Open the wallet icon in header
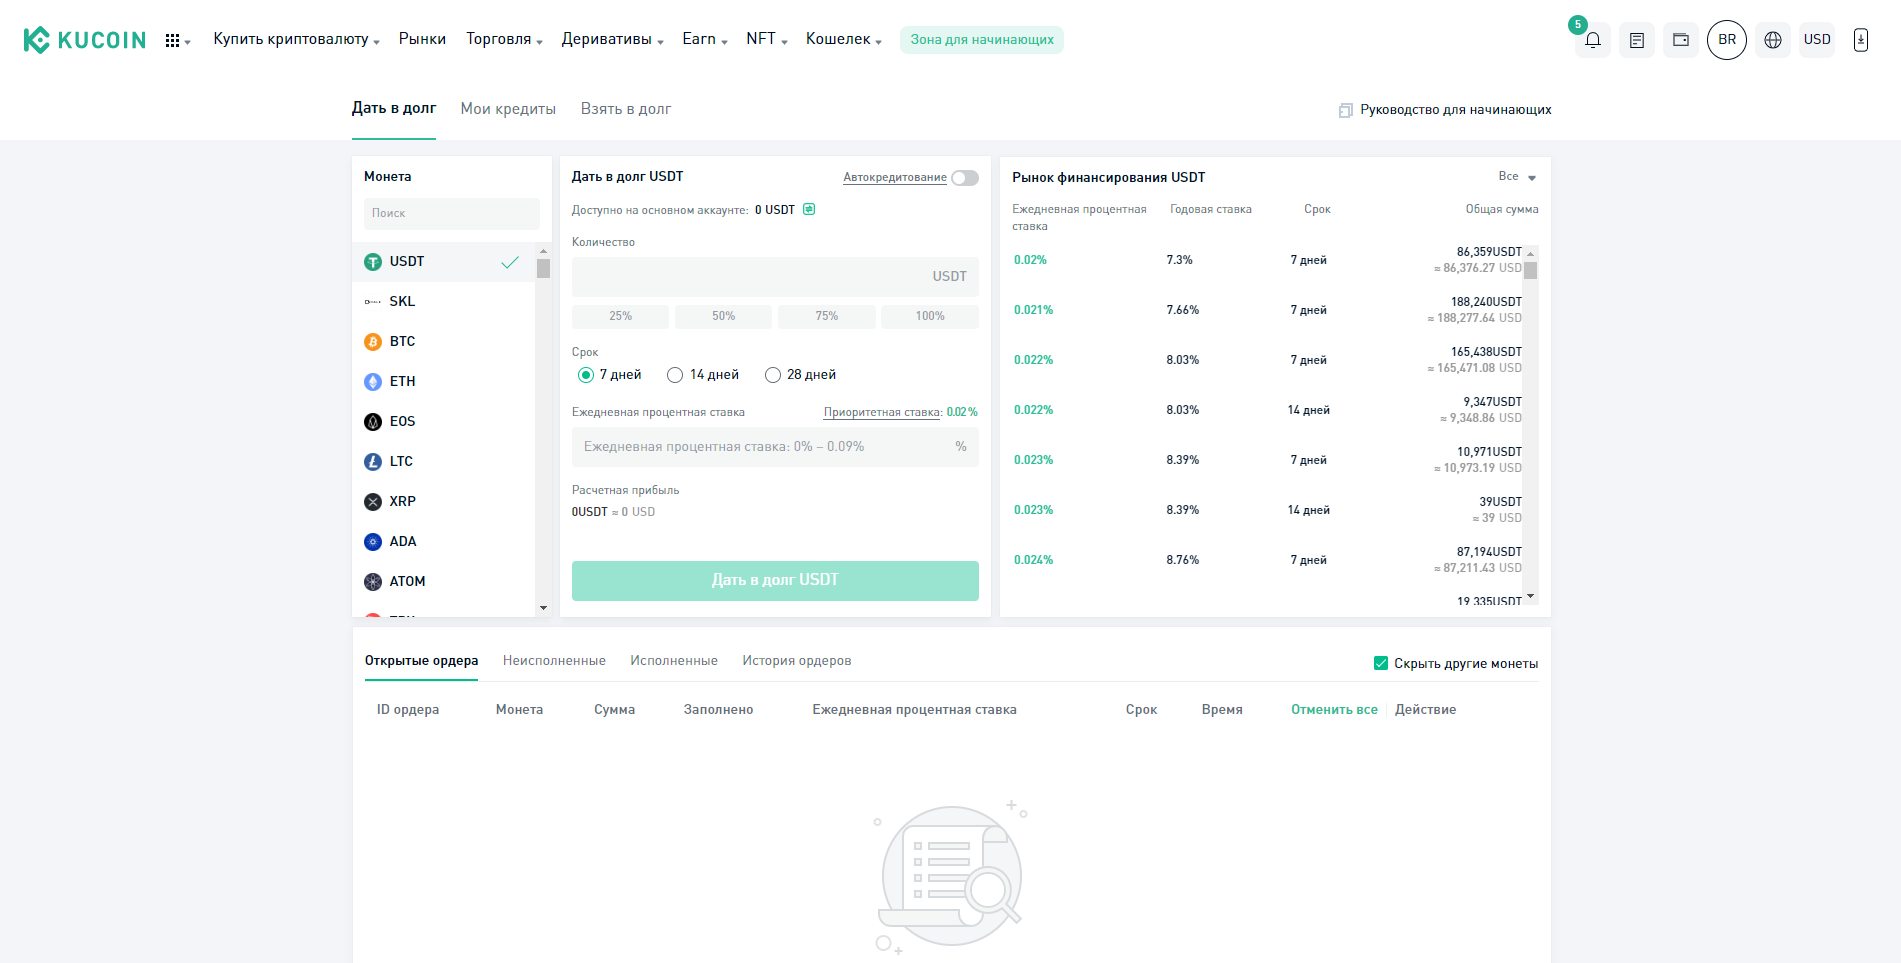1901x963 pixels. pos(1681,40)
